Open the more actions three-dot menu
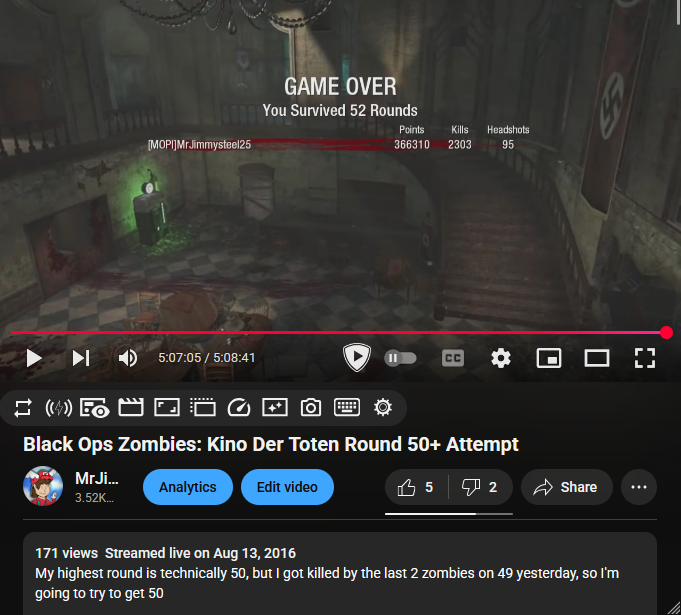Screen dimensions: 681x615 click(x=639, y=487)
